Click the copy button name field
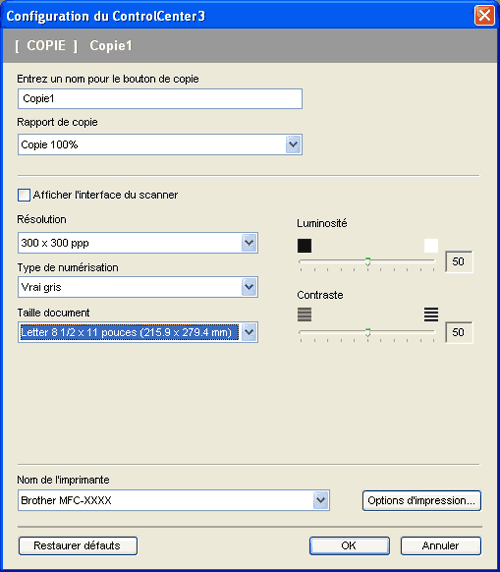 [160, 98]
